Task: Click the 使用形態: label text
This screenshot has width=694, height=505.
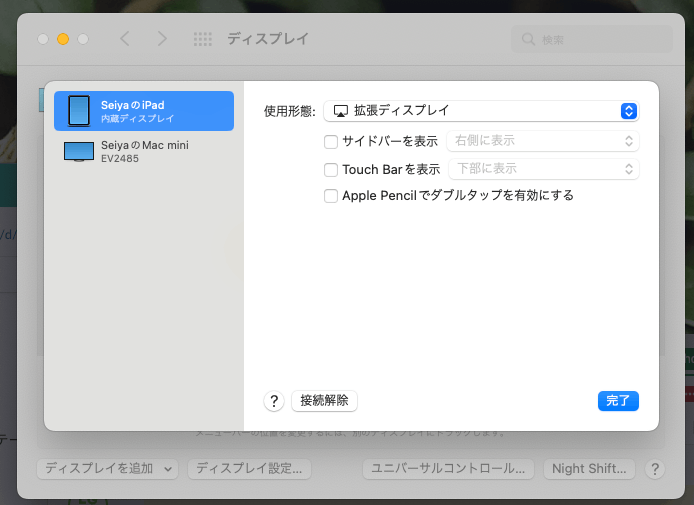Action: [289, 111]
